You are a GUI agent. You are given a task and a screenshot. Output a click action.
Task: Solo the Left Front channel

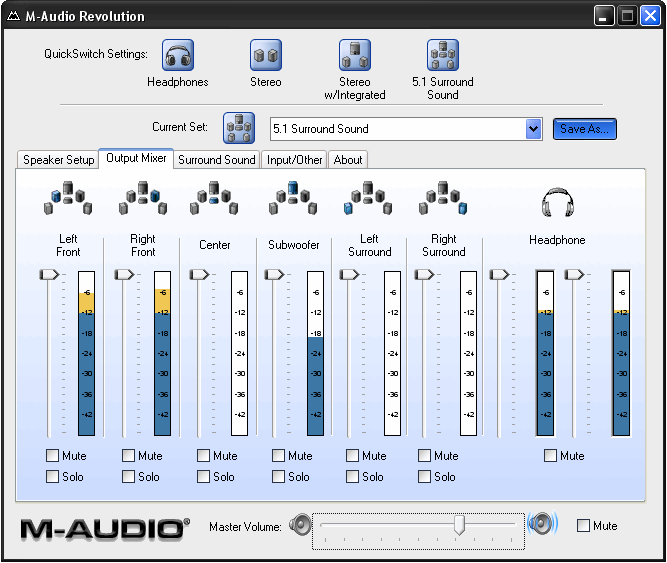[x=52, y=476]
